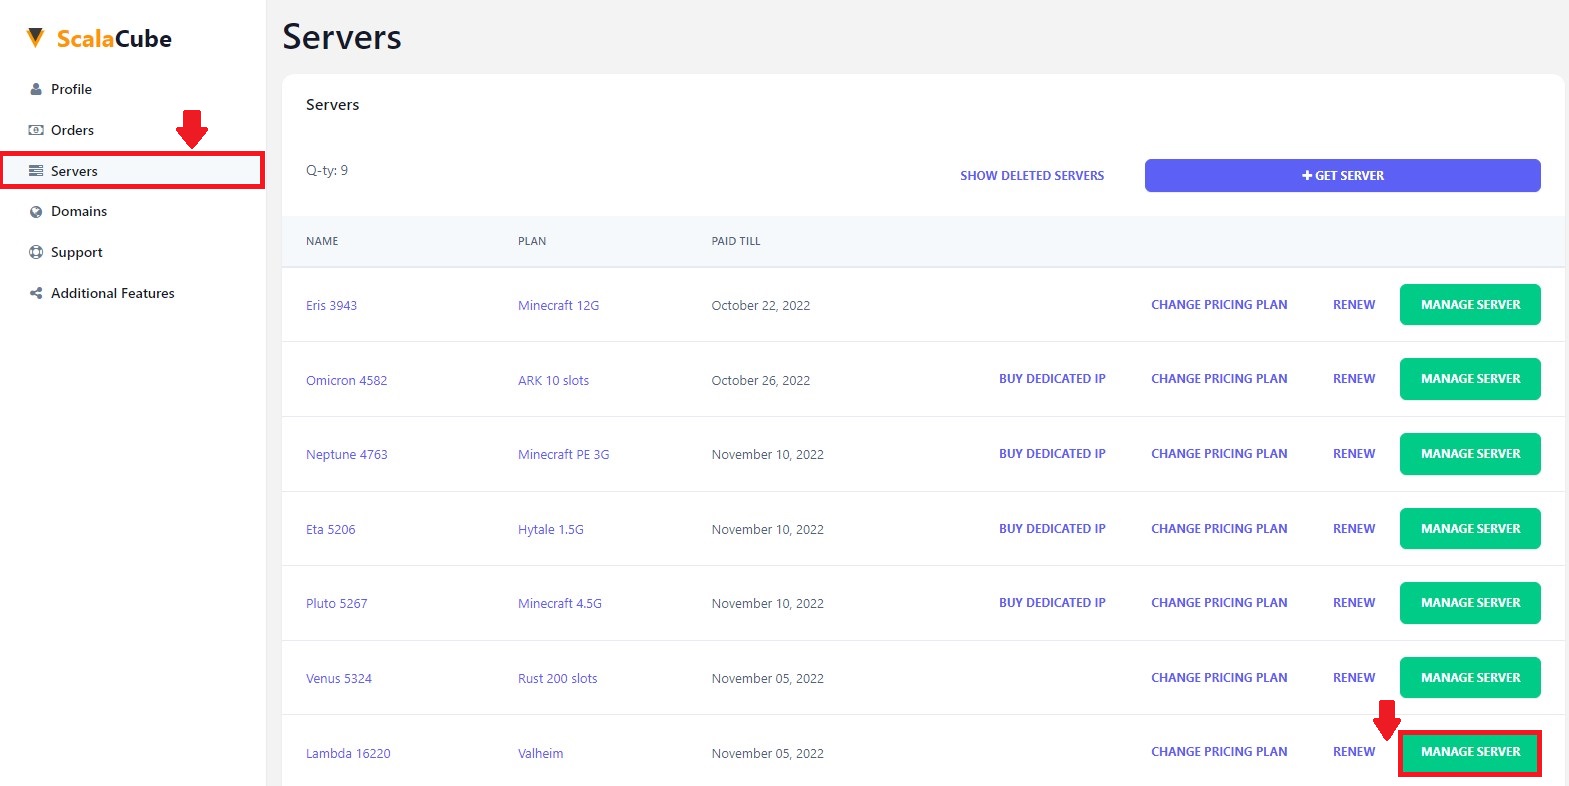The image size is (1569, 786).
Task: Change pricing plan for Venus 5324
Action: pyautogui.click(x=1219, y=677)
